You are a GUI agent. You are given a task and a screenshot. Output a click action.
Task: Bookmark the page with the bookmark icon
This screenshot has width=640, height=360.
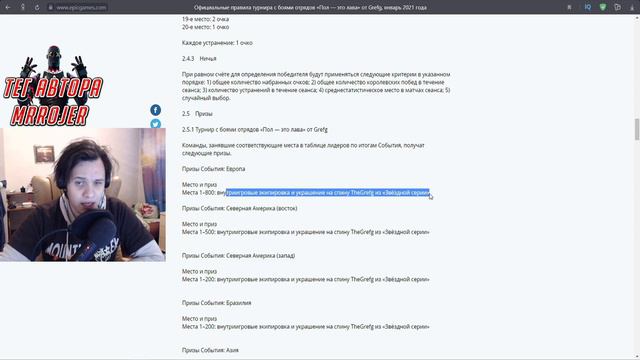(569, 7)
